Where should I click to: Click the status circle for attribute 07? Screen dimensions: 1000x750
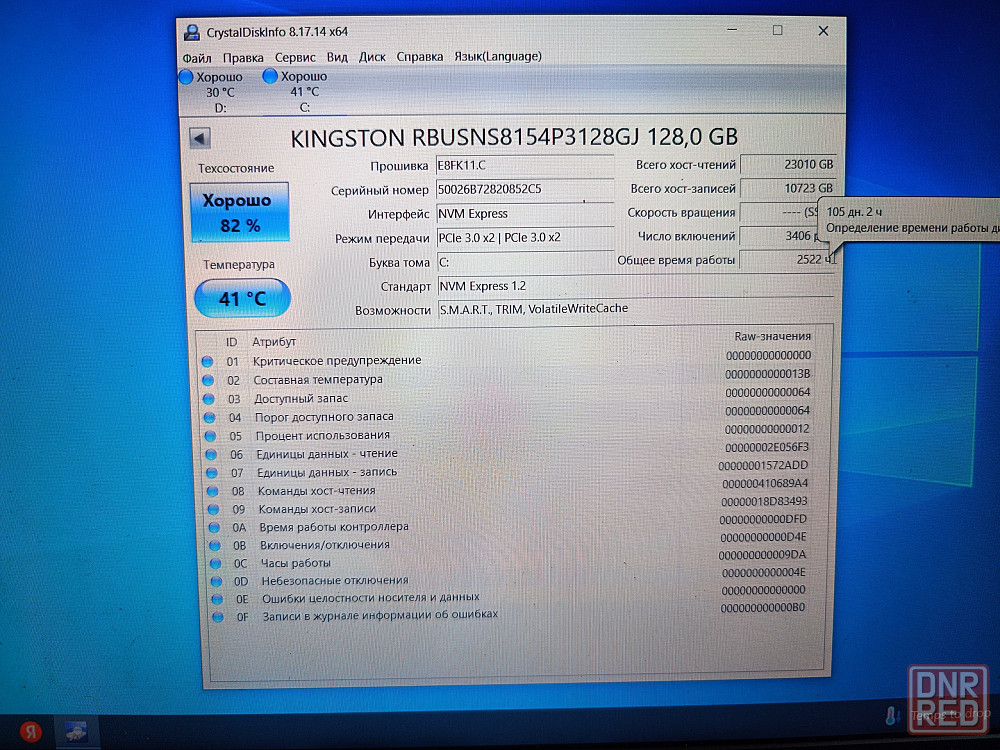coord(212,473)
